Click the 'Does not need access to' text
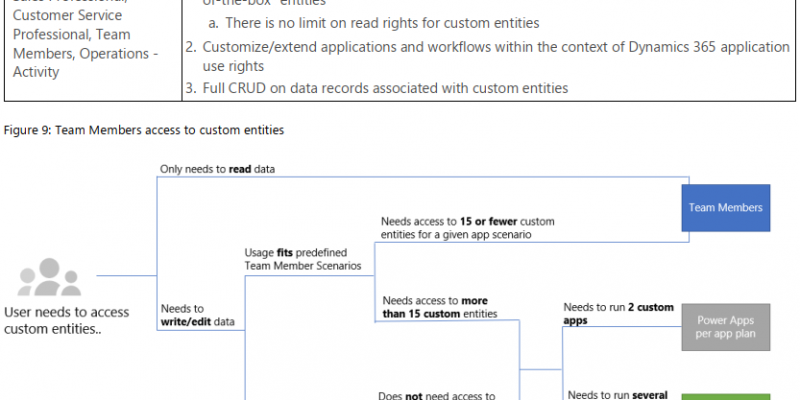 coord(437,395)
